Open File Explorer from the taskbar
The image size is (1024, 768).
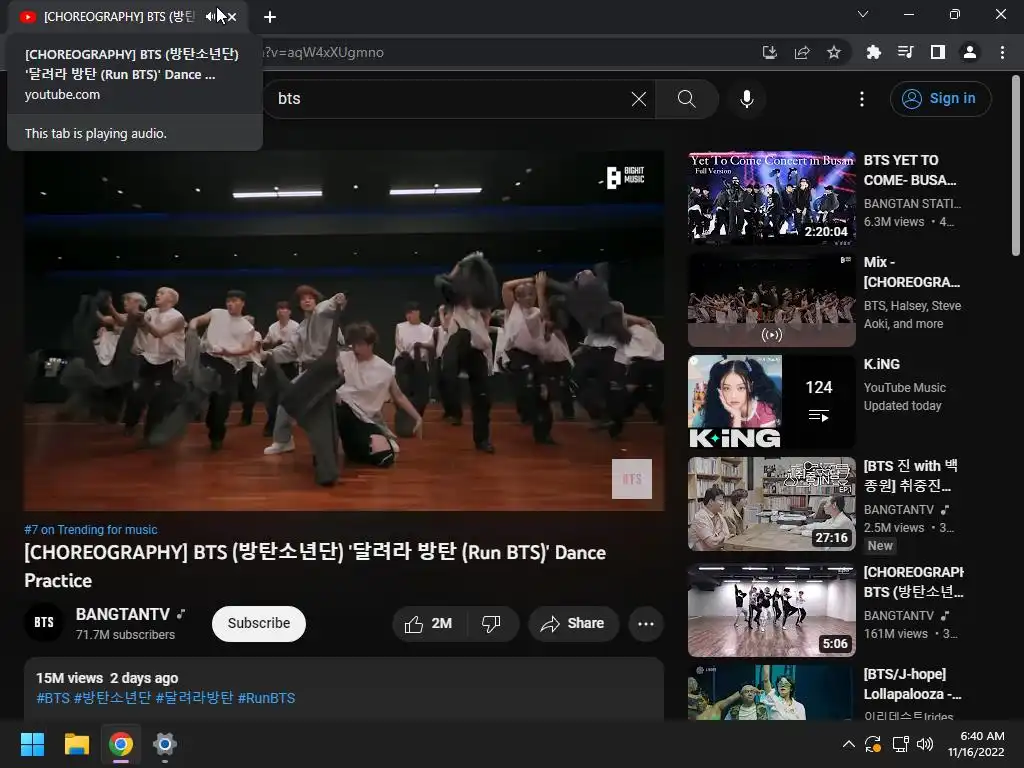pos(76,744)
